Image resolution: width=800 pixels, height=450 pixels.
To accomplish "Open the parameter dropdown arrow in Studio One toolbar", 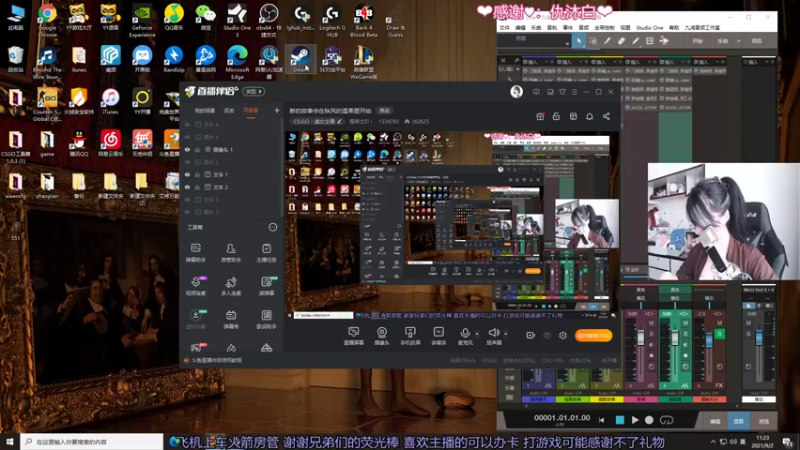I will tap(567, 44).
